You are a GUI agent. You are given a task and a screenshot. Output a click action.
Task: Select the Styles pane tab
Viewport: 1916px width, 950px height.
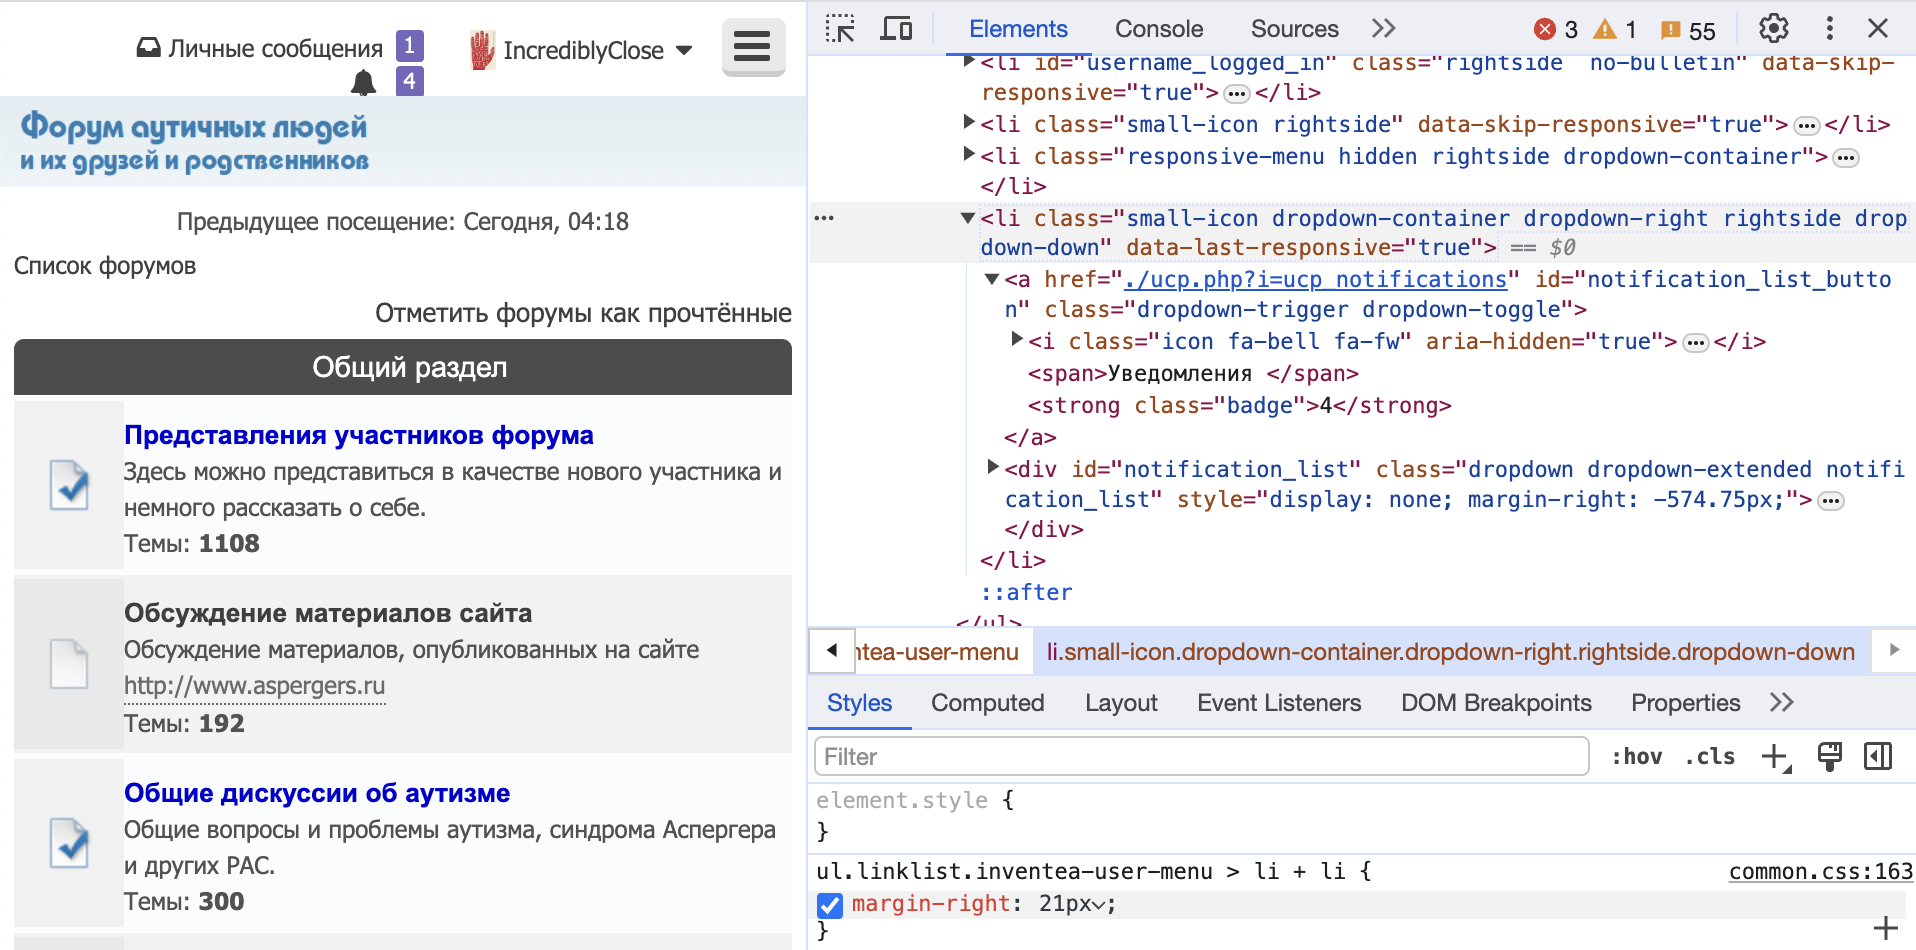pos(859,703)
